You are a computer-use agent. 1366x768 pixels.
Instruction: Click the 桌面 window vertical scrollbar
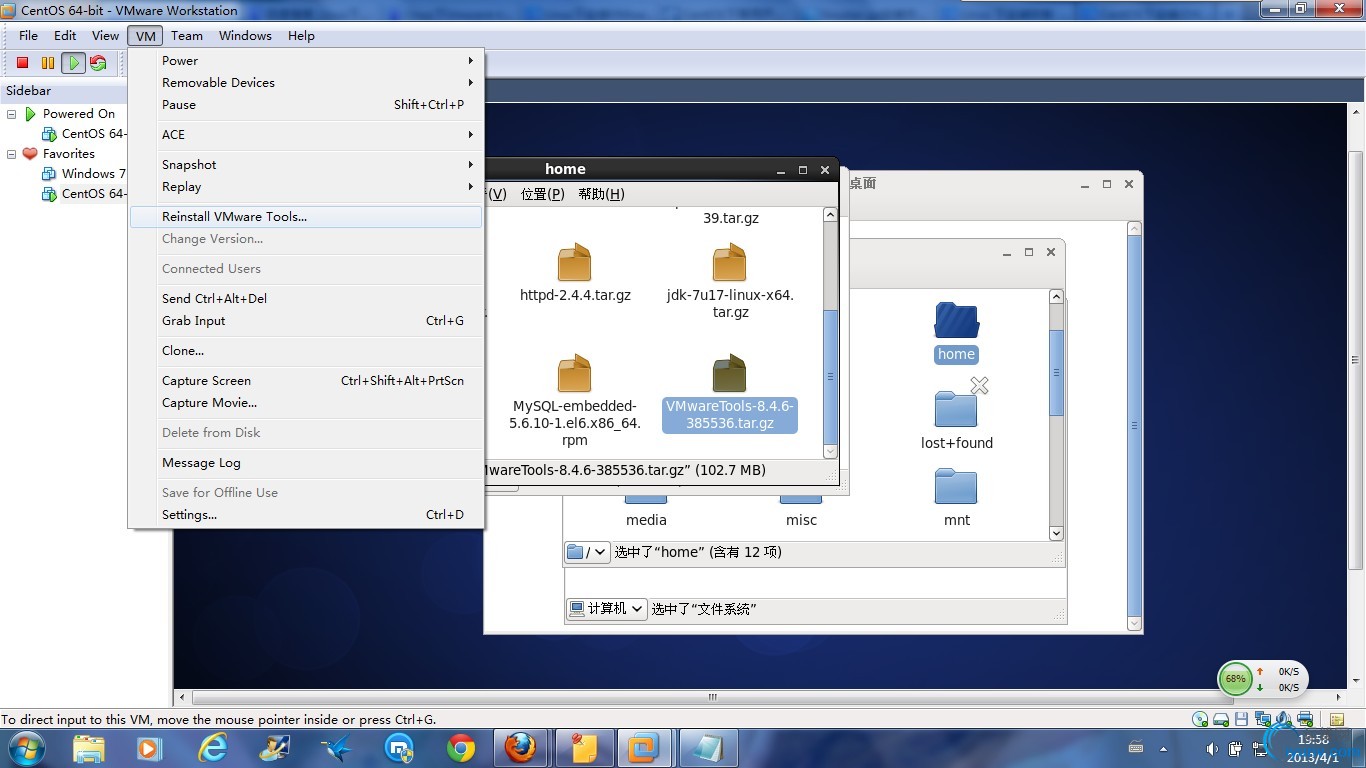[x=1134, y=427]
